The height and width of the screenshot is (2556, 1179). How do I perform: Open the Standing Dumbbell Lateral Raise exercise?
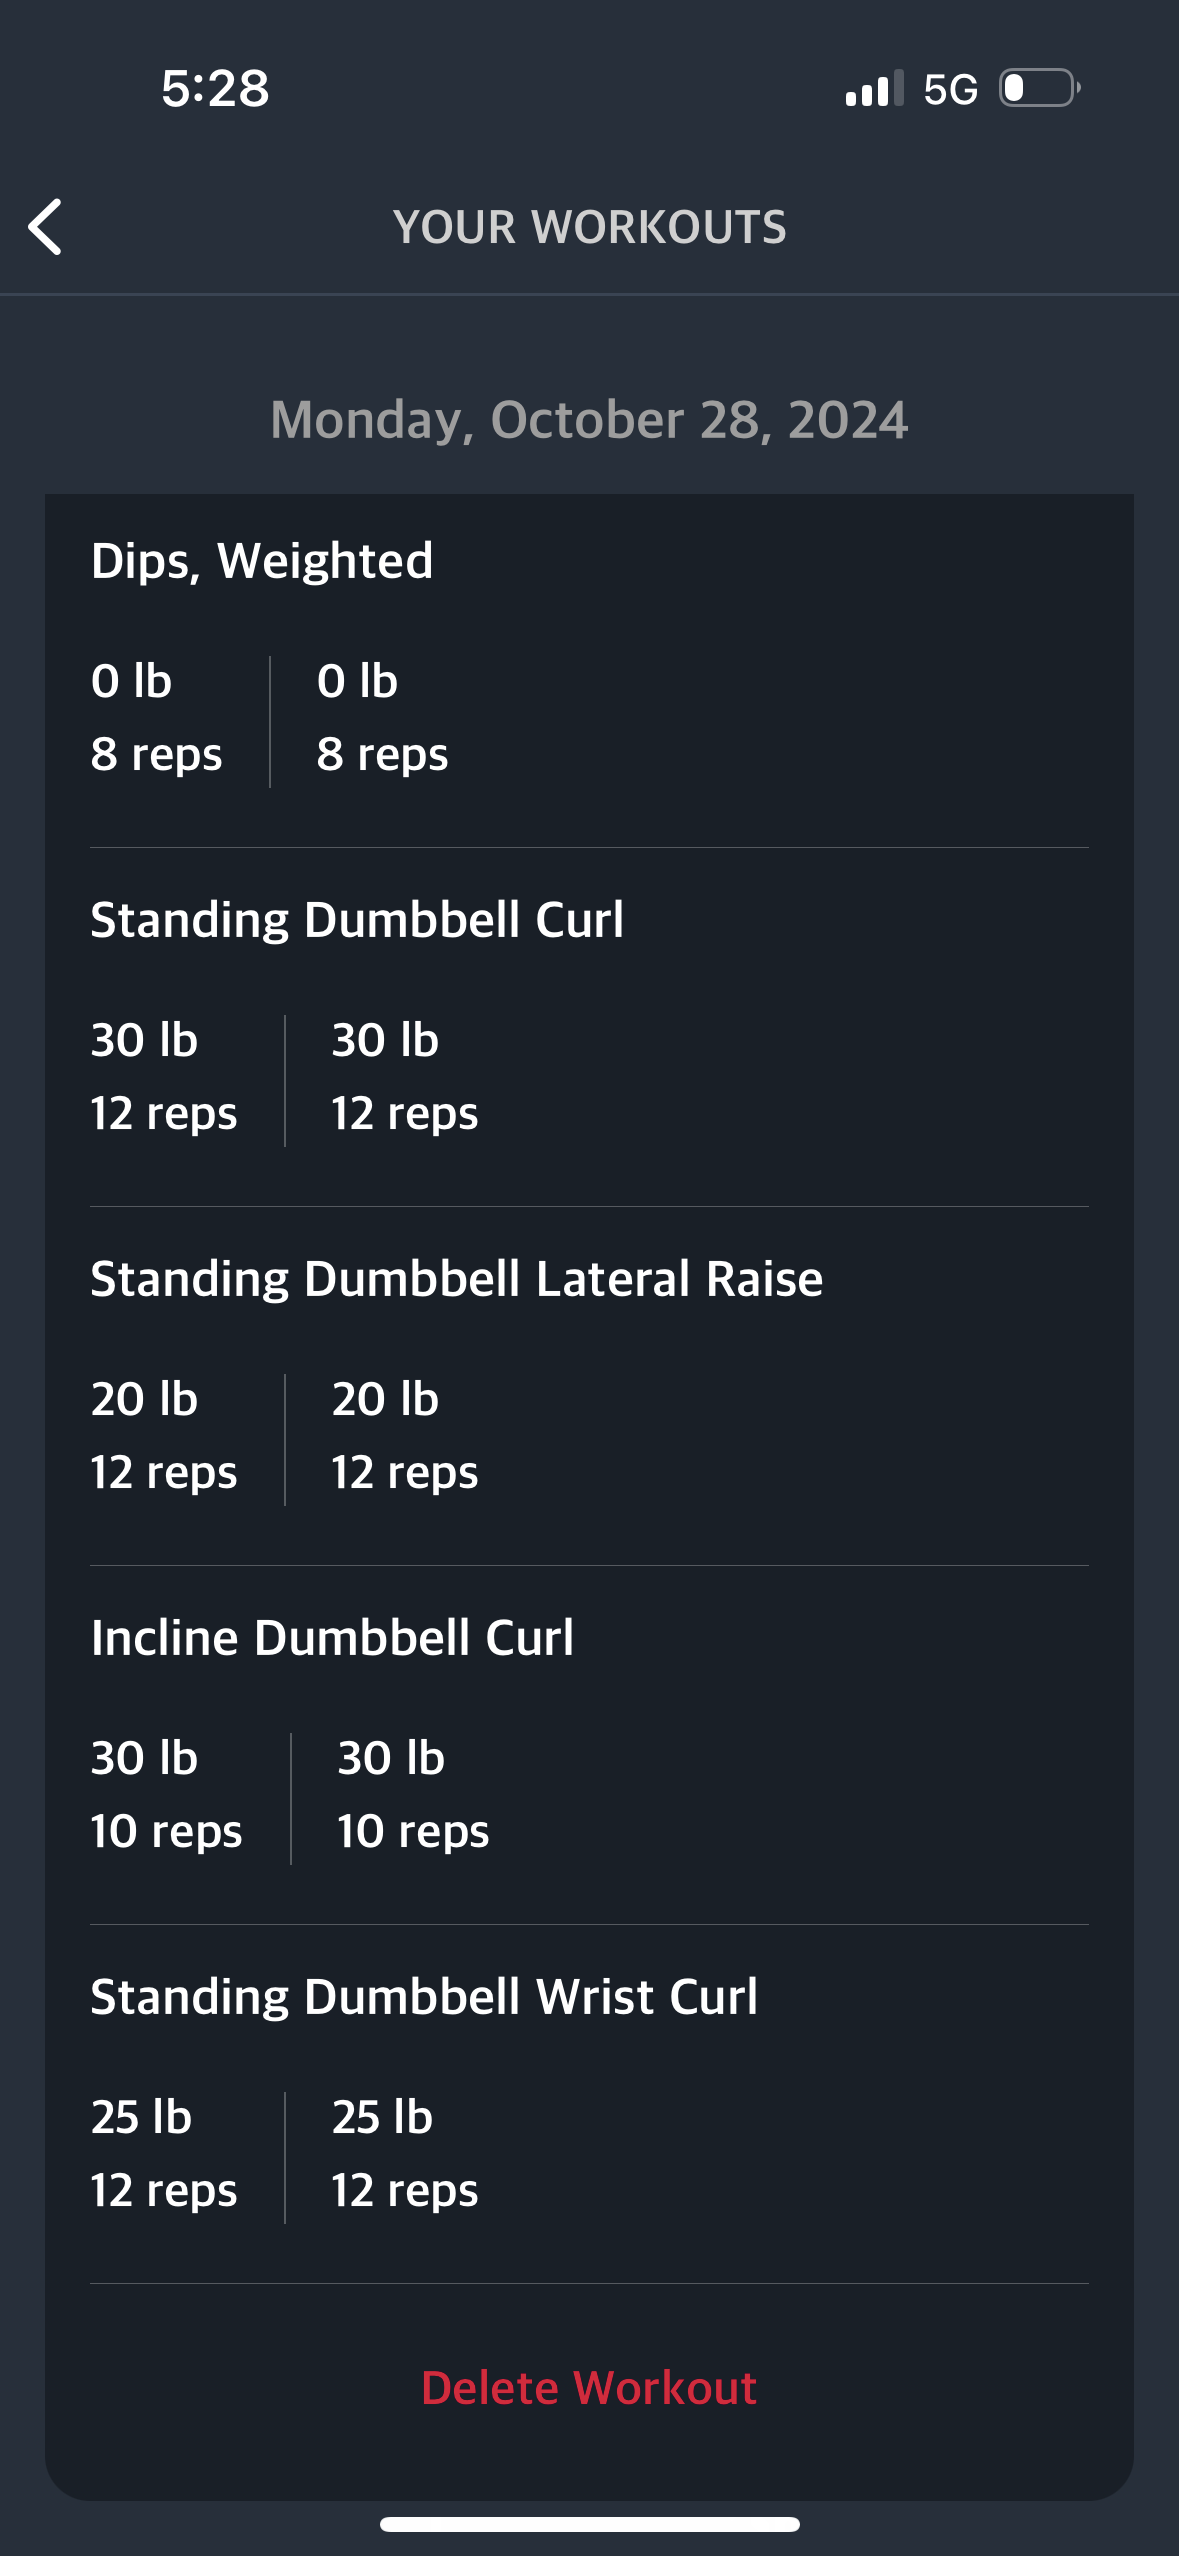point(456,1279)
